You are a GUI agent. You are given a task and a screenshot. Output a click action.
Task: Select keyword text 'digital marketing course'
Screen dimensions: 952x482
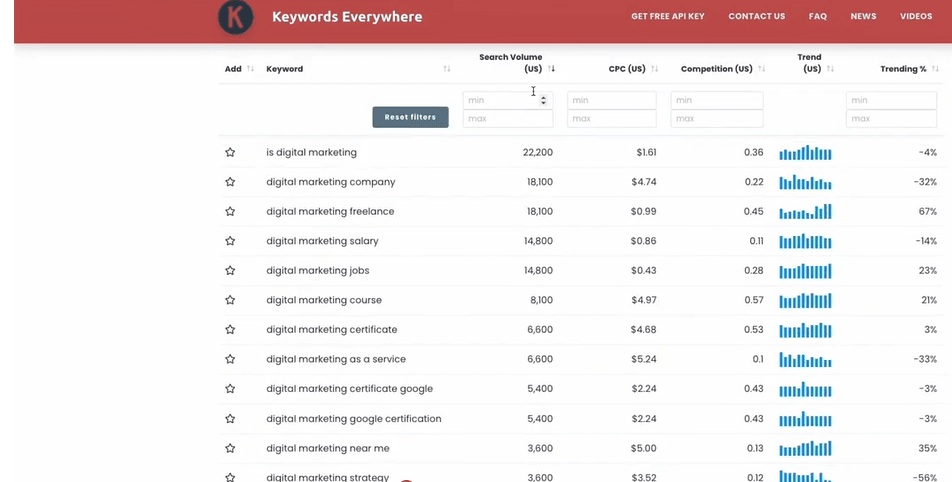pyautogui.click(x=324, y=300)
